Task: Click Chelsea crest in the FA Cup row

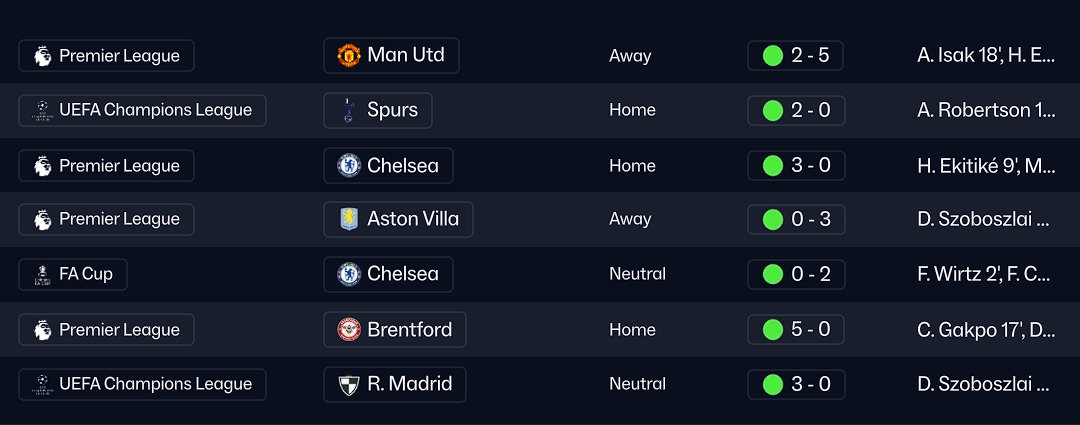Action: pyautogui.click(x=348, y=274)
